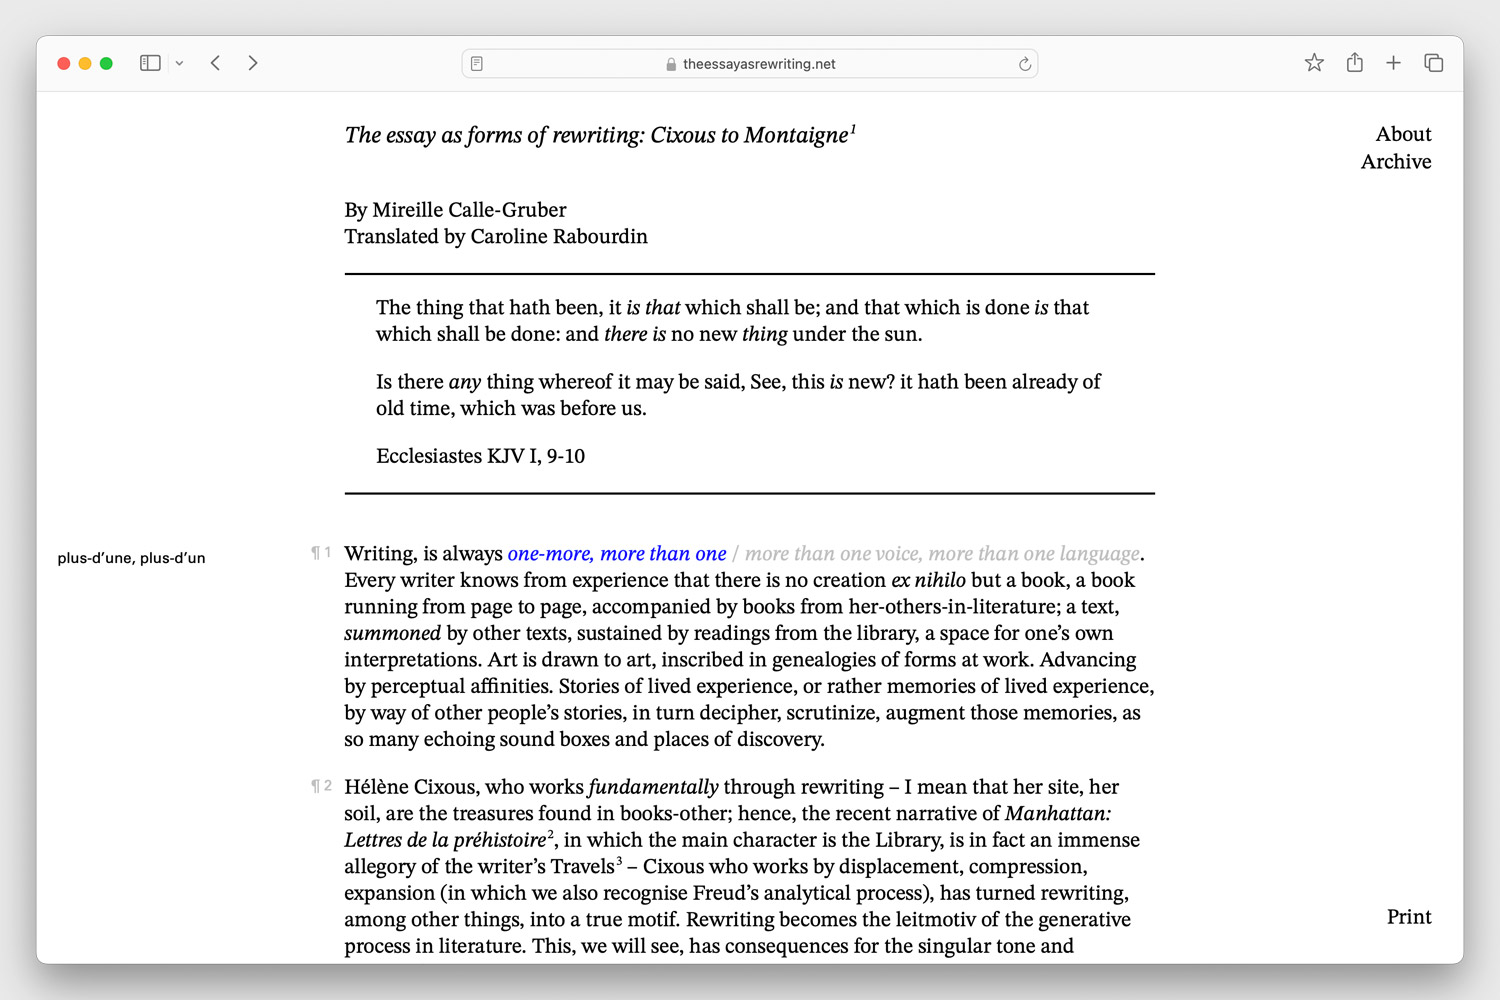Click blue 'one-more, more than one' link
Viewport: 1500px width, 1000px height.
(616, 554)
